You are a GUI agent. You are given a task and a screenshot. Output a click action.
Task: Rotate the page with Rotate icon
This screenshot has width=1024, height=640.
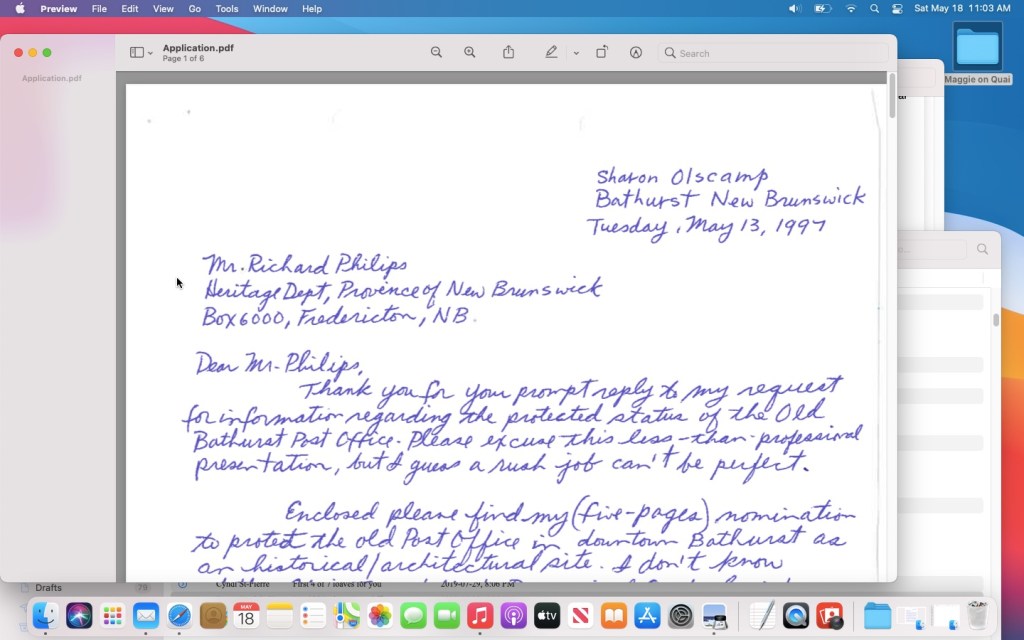(602, 52)
